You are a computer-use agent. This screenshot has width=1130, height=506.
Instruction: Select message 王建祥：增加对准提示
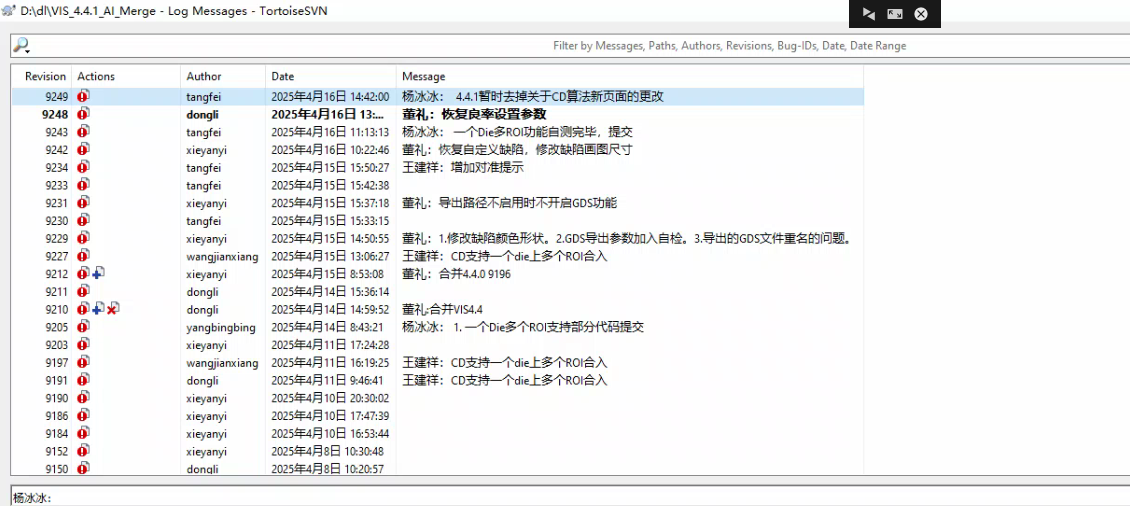(462, 168)
